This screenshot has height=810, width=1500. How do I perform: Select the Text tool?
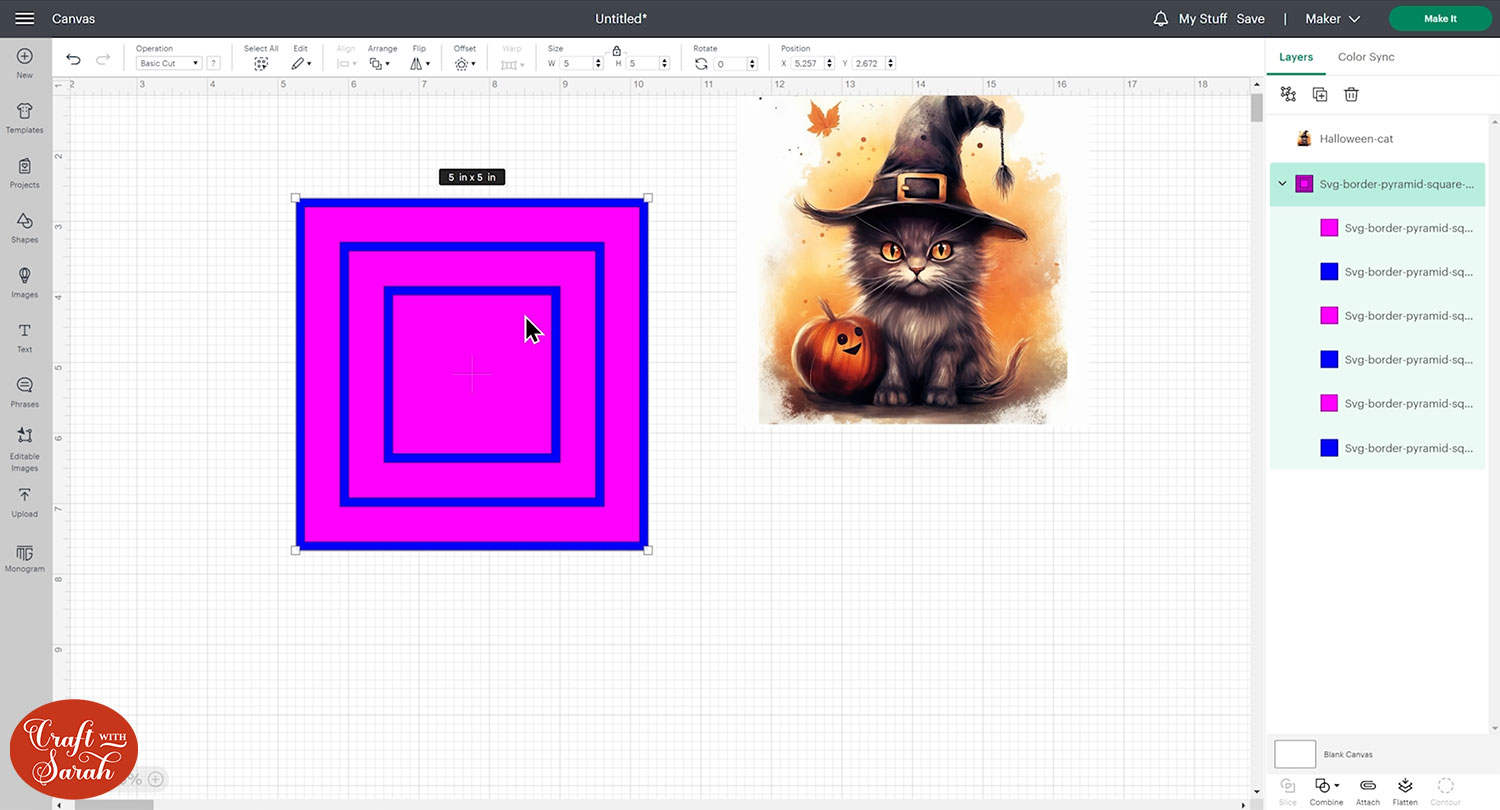click(x=25, y=338)
